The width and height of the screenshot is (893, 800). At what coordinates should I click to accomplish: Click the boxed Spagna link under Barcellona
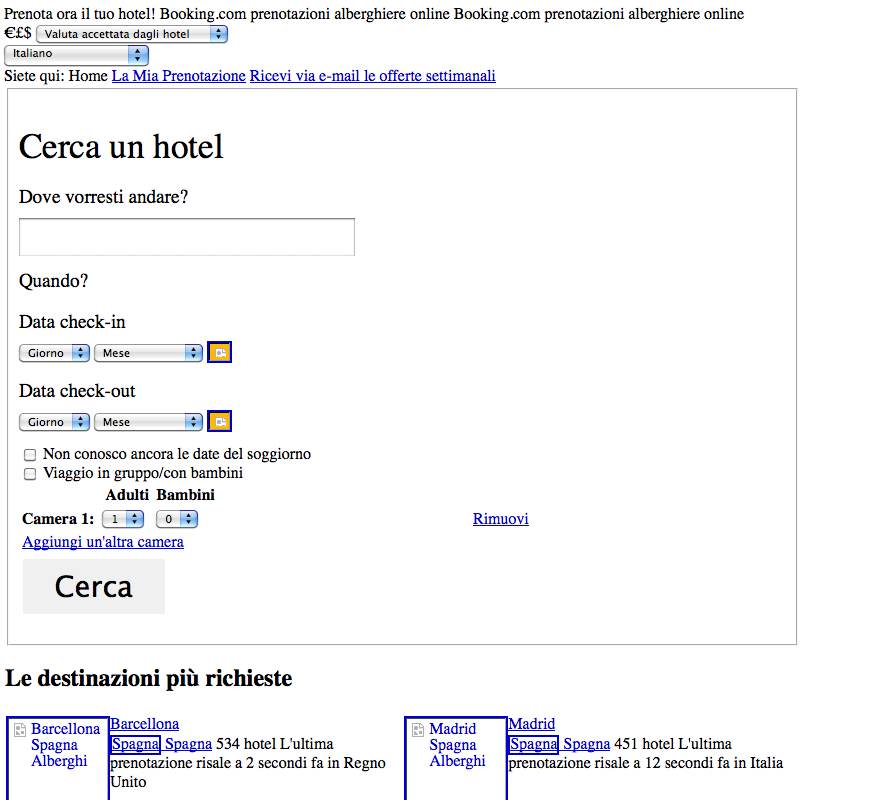click(x=136, y=744)
